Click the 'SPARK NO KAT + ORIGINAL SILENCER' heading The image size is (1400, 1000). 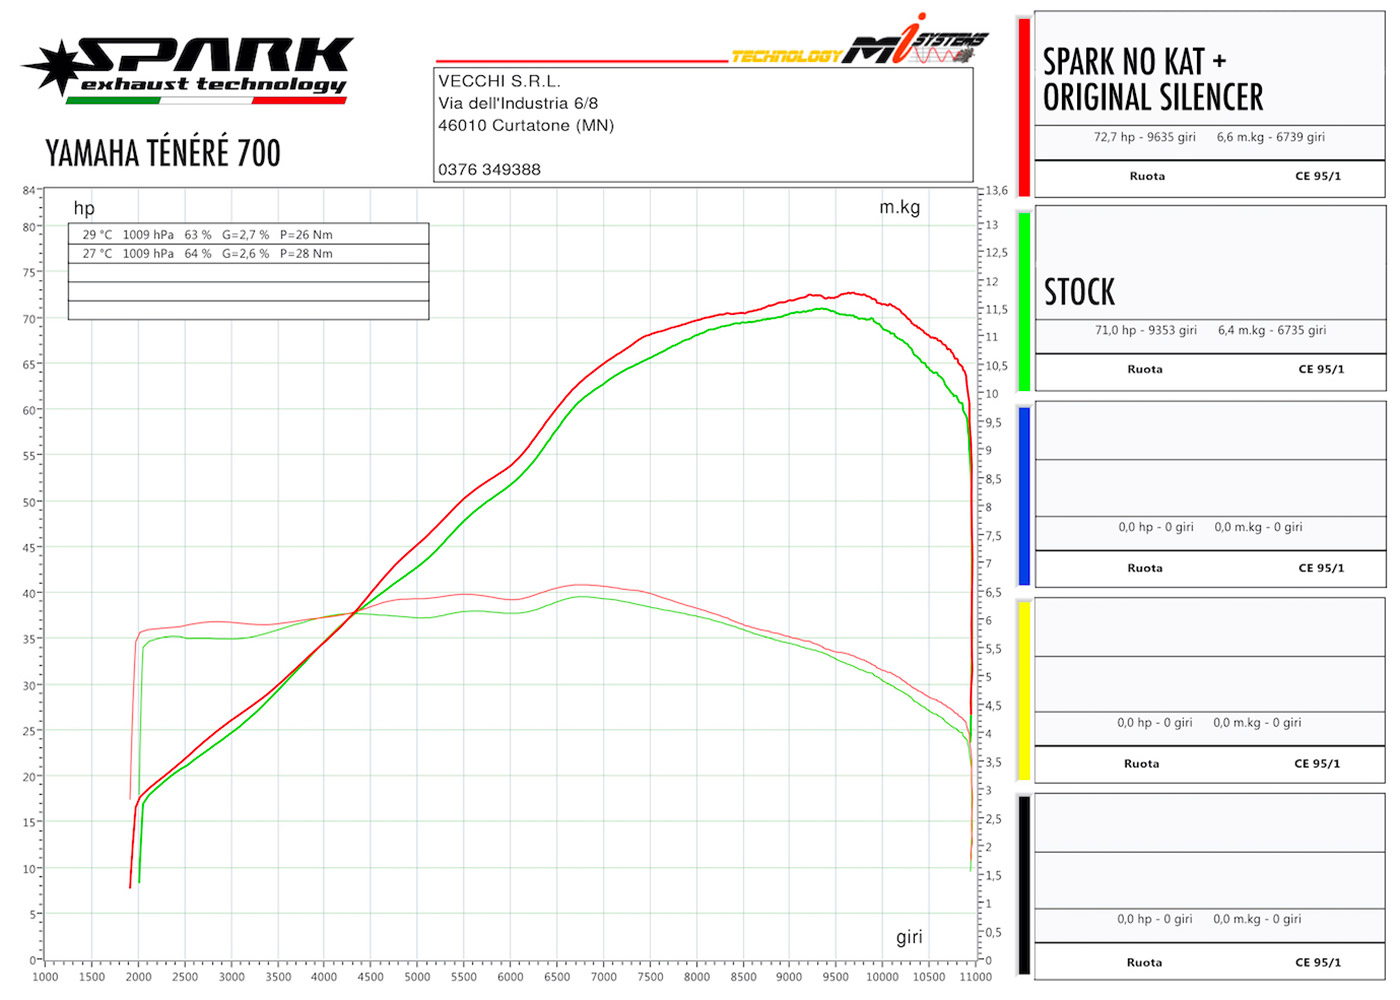click(1153, 79)
